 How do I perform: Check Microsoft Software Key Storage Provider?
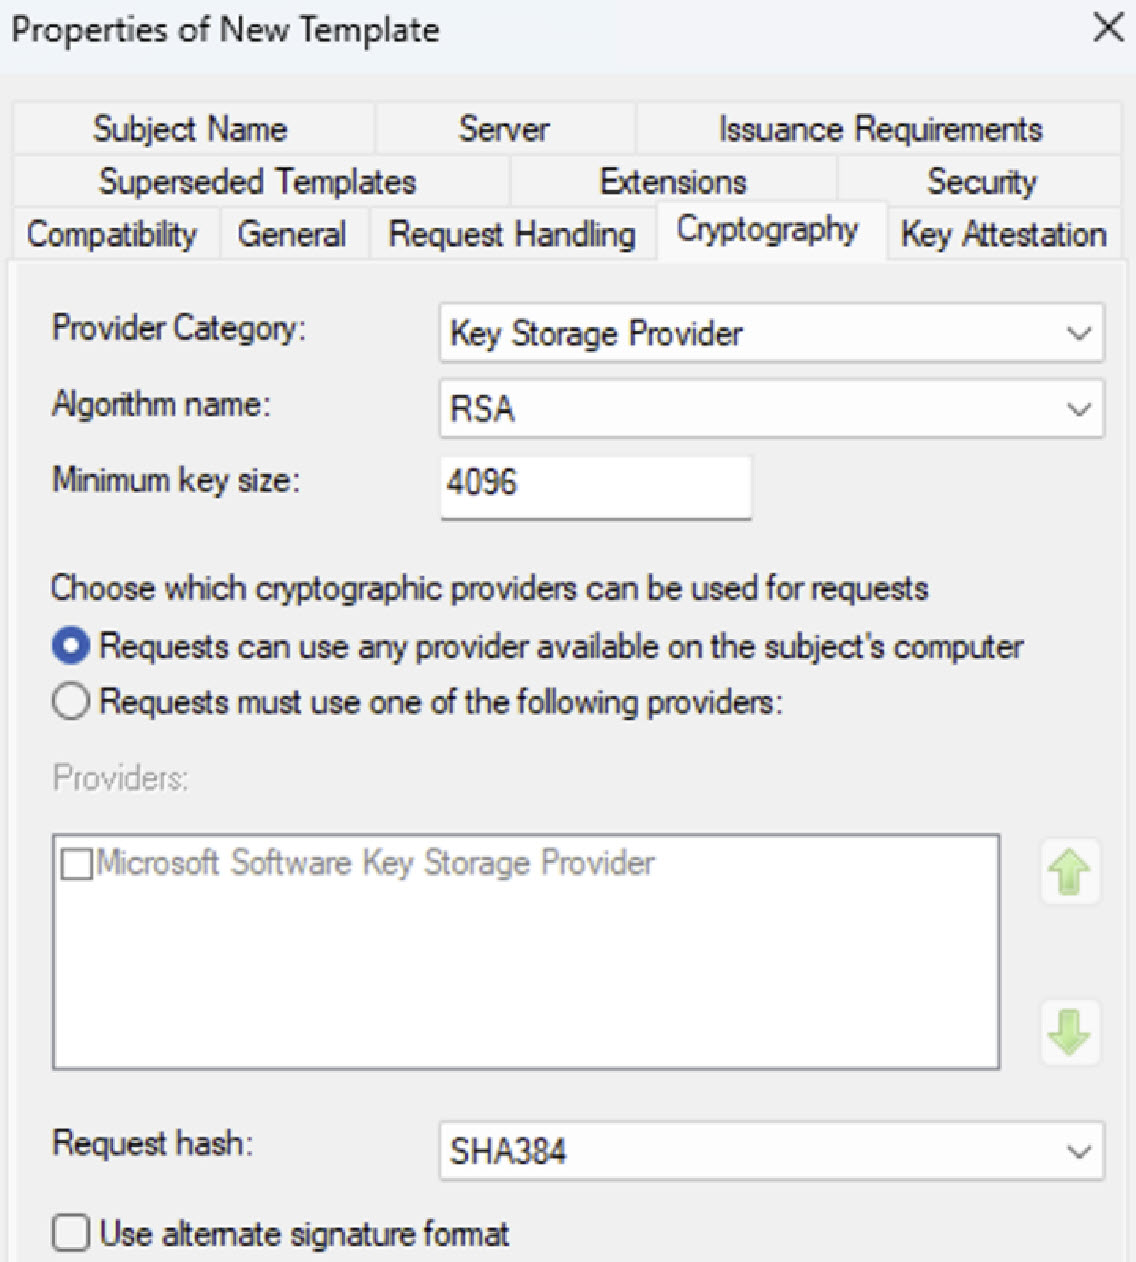coord(77,863)
